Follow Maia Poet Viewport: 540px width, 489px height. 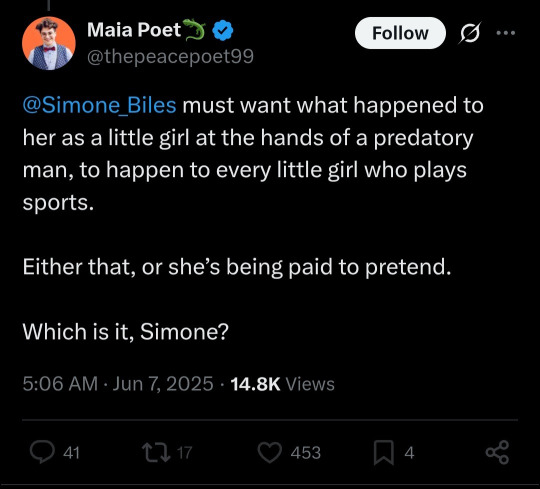pyautogui.click(x=400, y=33)
